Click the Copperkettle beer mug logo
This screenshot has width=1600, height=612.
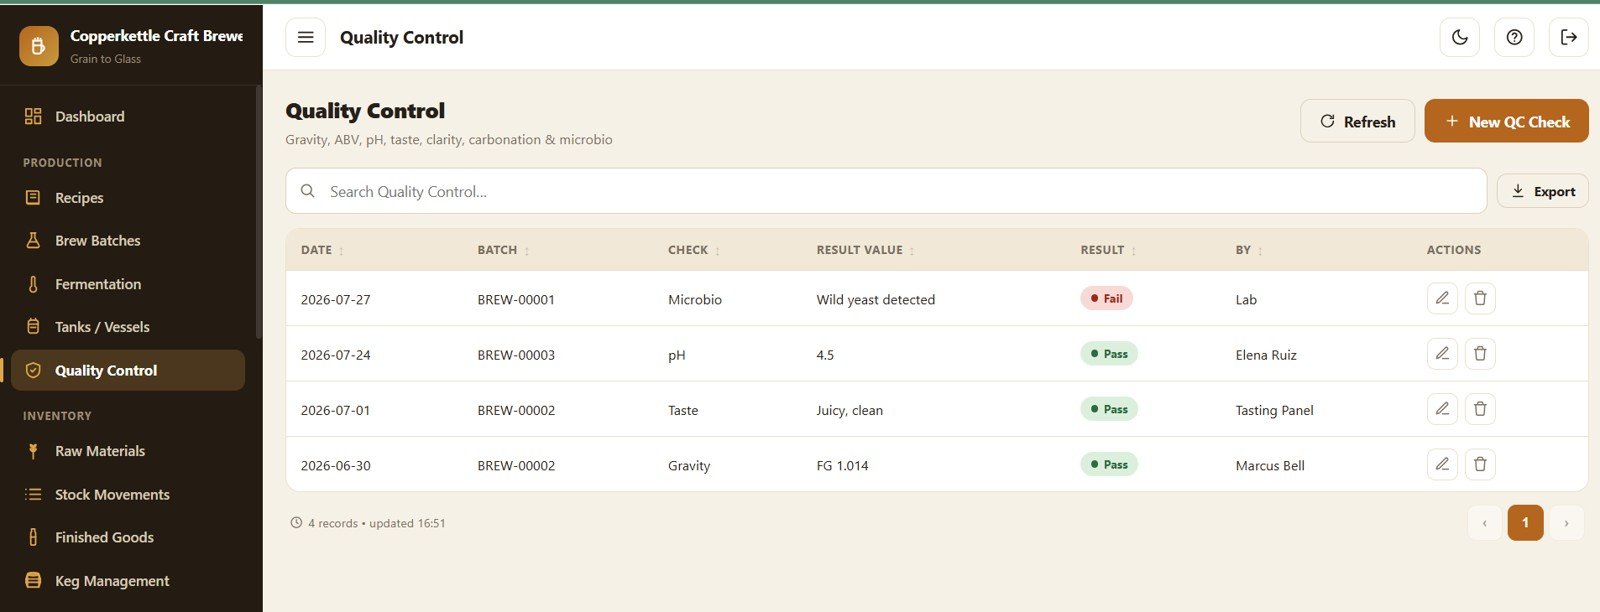pos(38,45)
